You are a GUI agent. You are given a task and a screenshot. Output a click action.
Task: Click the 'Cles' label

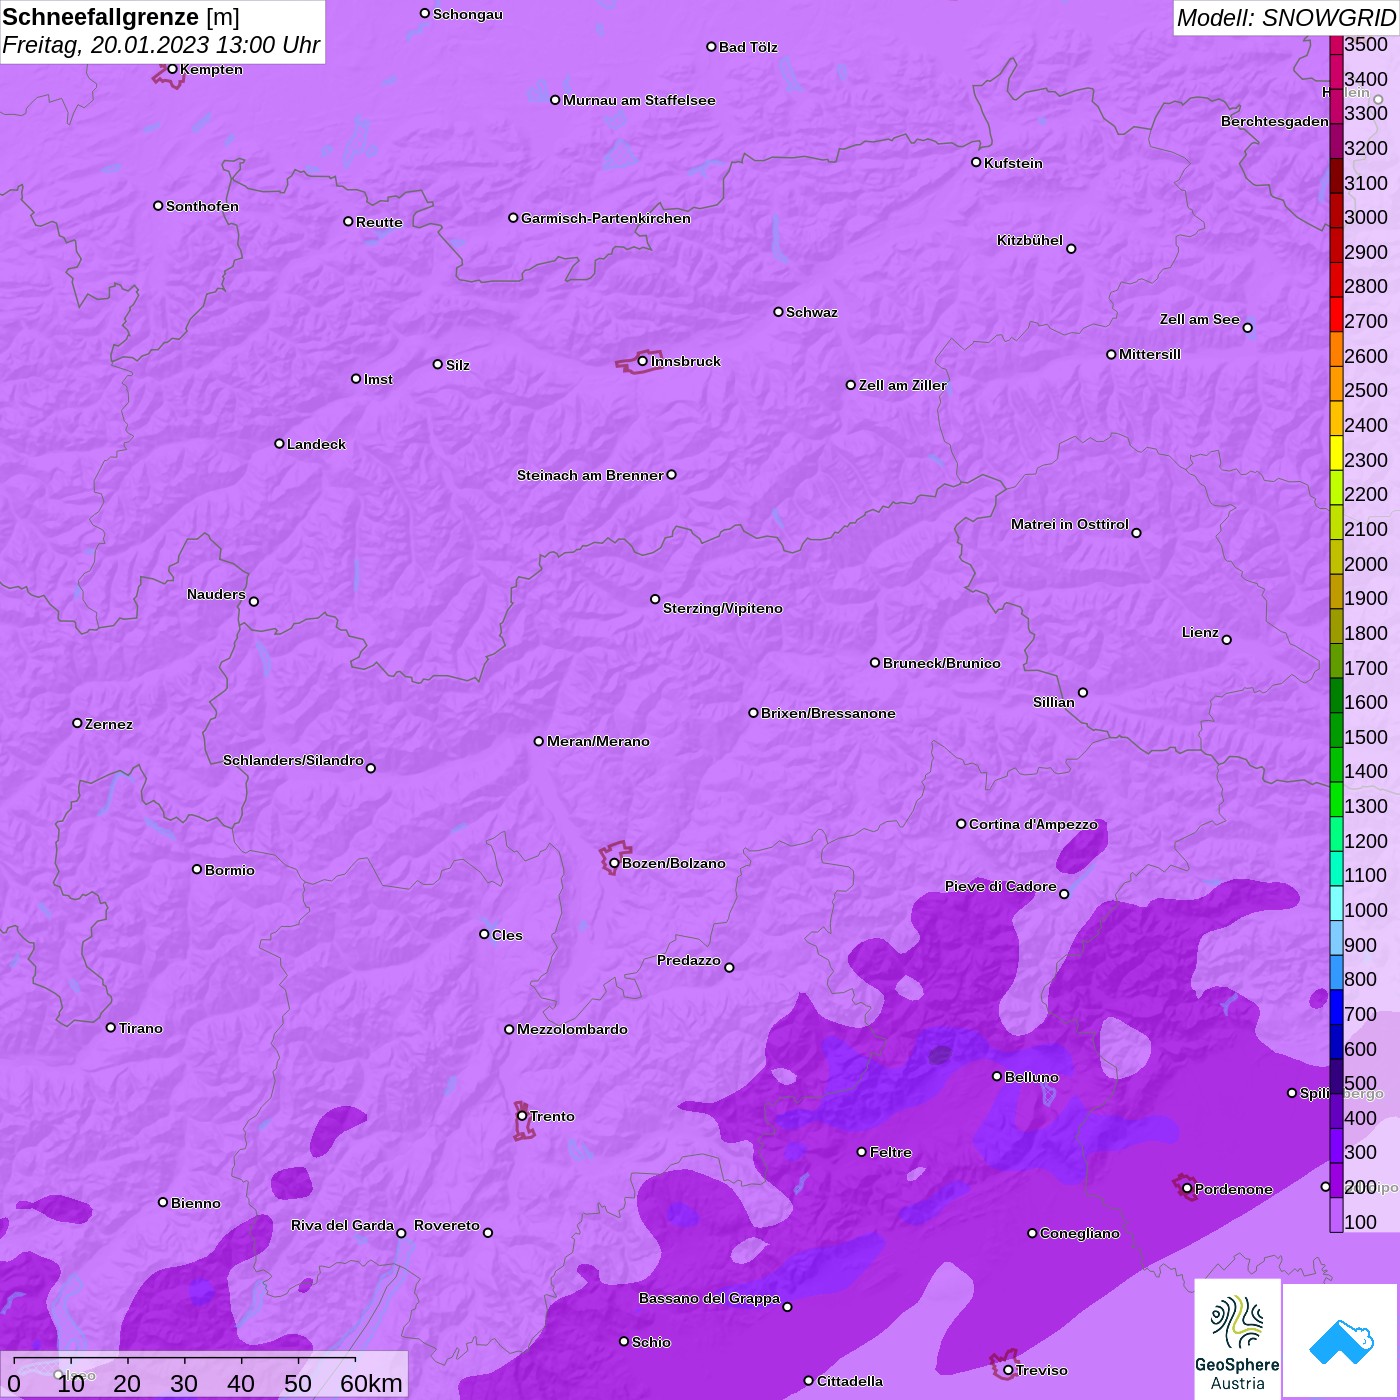(x=507, y=935)
